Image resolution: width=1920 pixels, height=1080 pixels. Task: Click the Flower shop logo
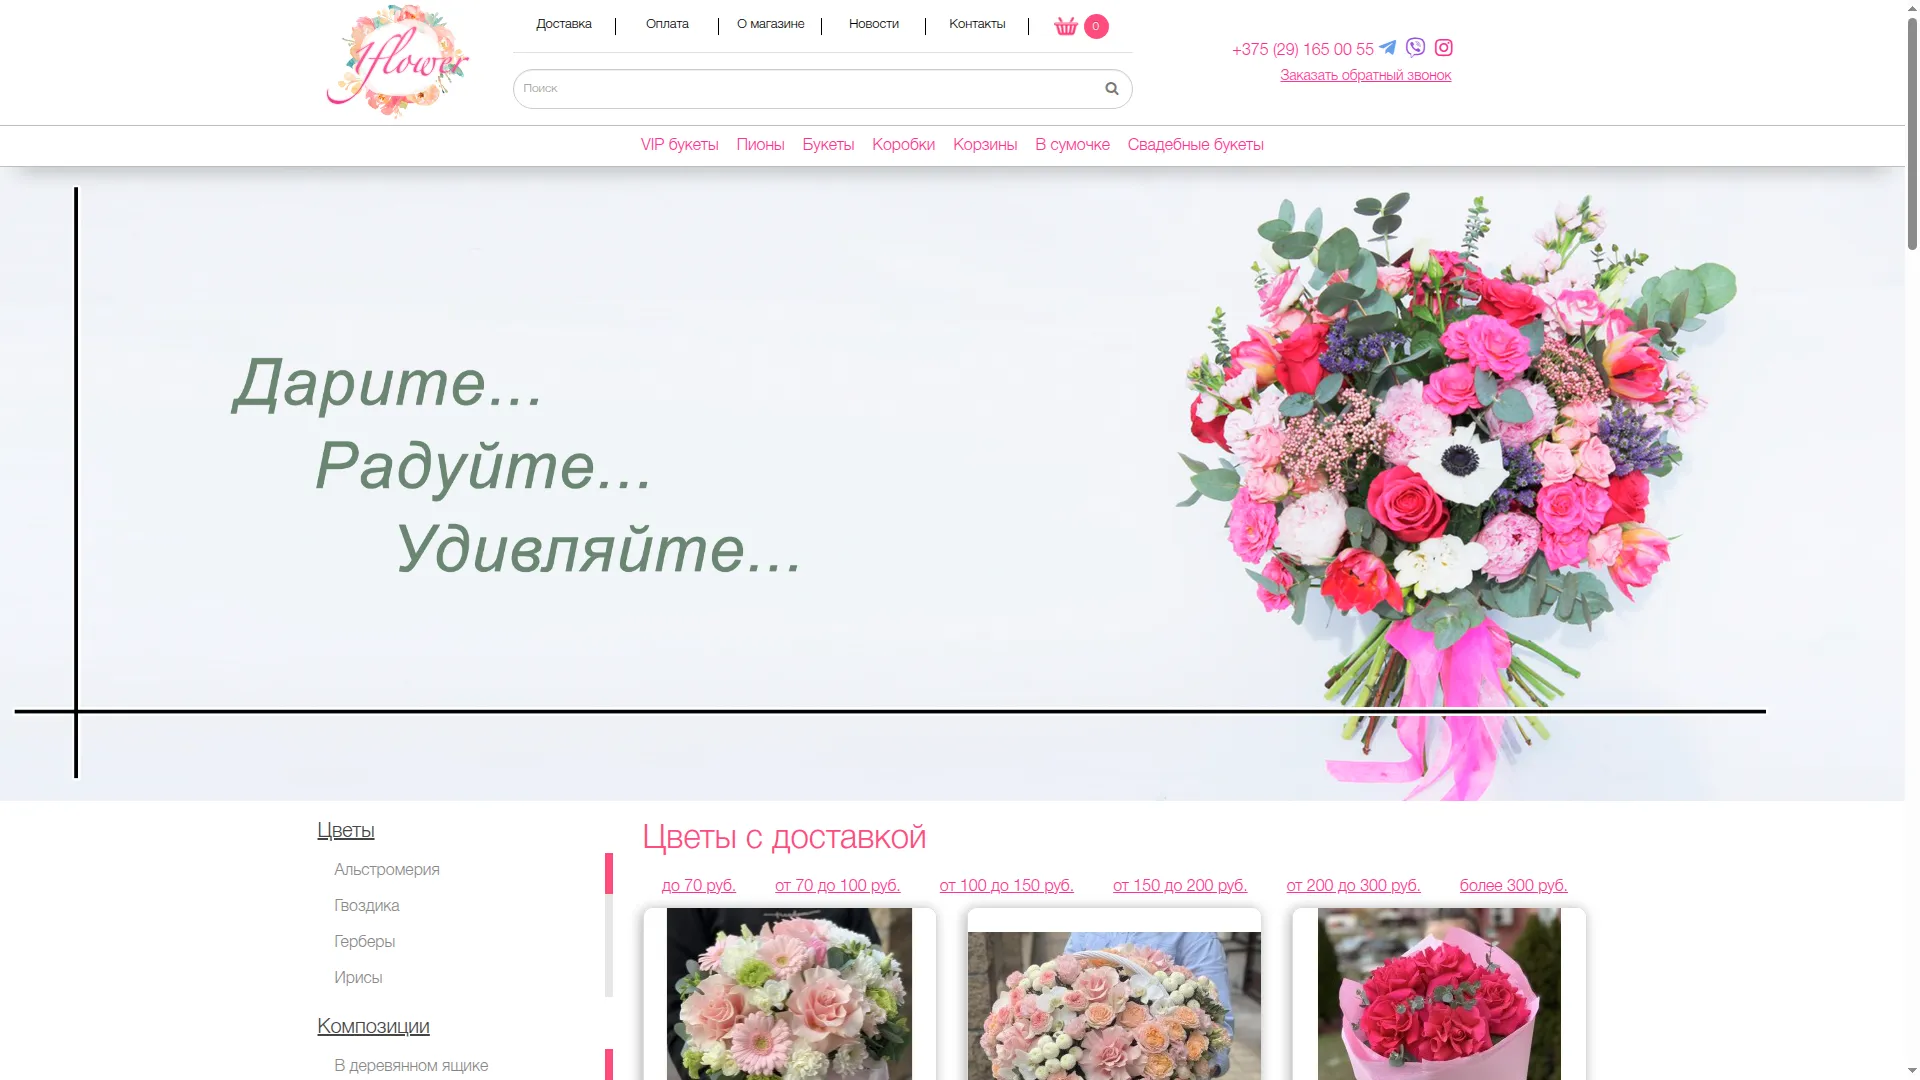[398, 61]
